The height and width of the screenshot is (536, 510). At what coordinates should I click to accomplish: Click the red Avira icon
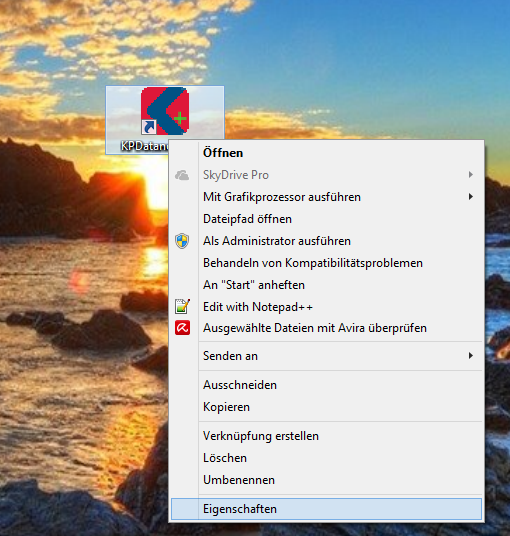tap(182, 328)
